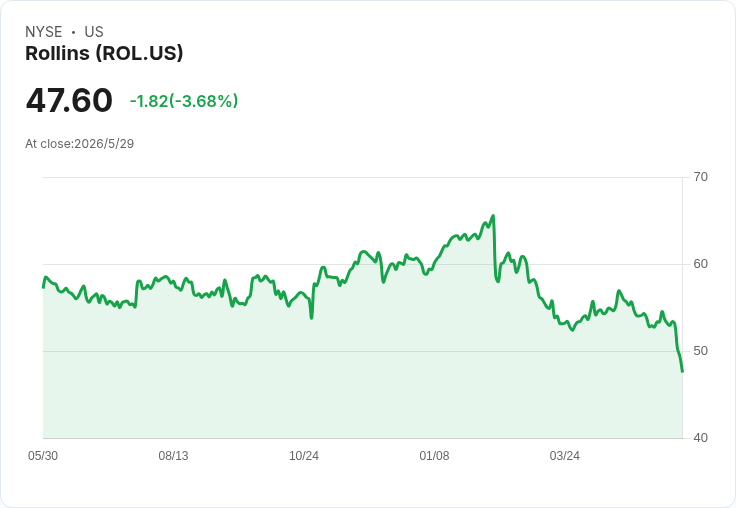The width and height of the screenshot is (736, 508).
Task: Select the 47.60 current price figure
Action: coord(69,100)
